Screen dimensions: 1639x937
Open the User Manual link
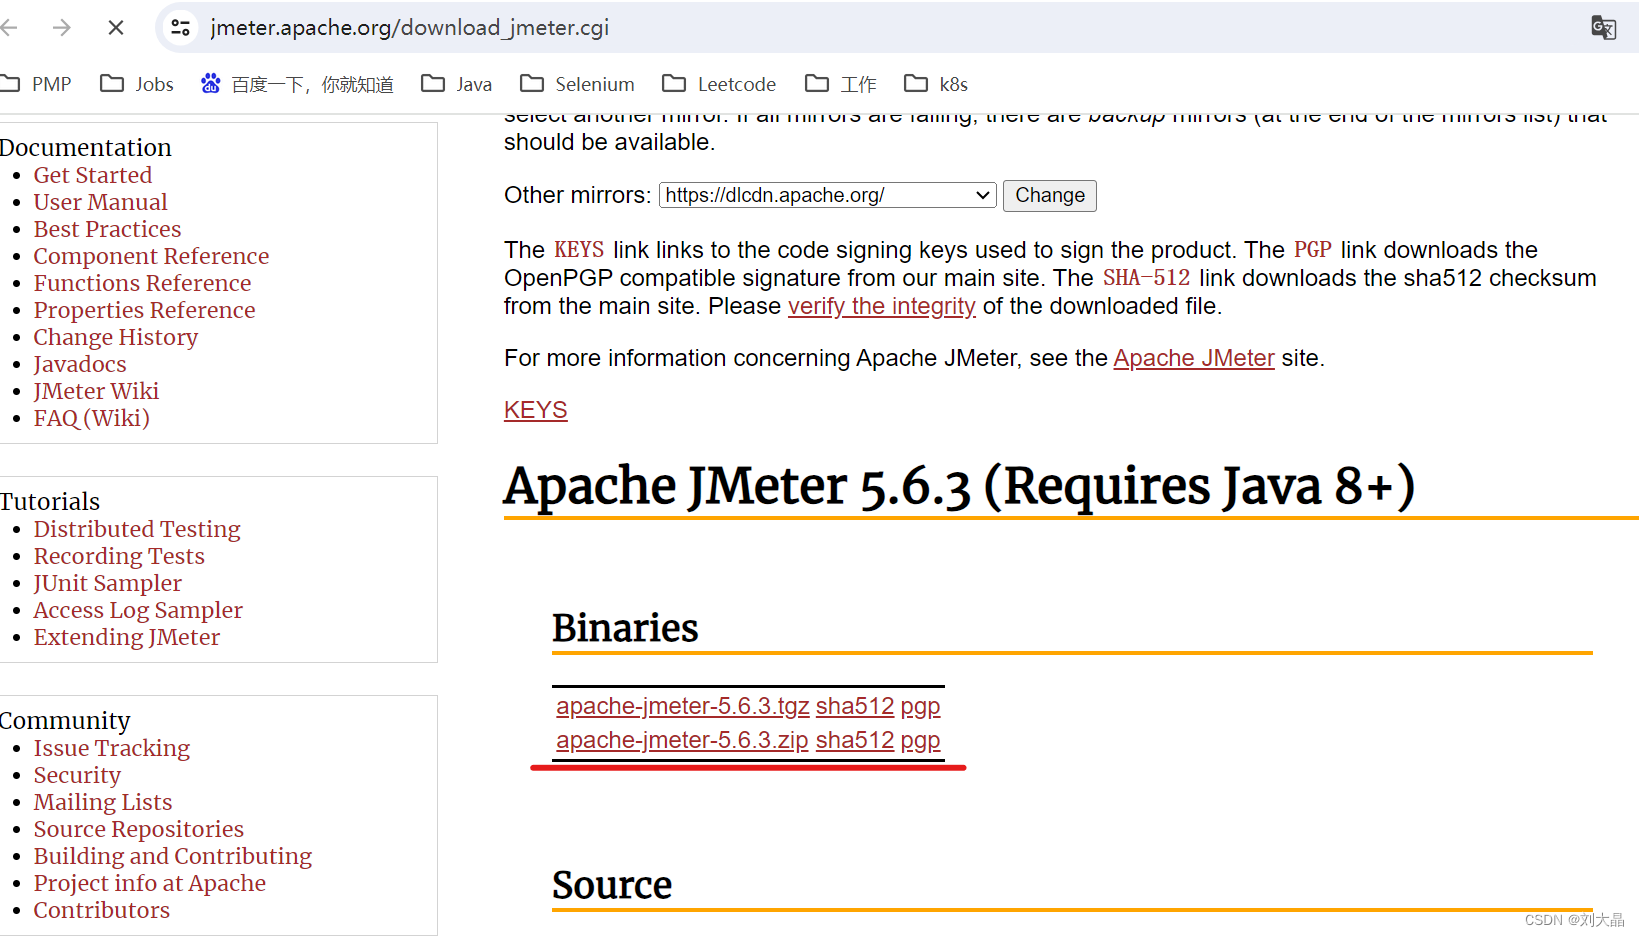[100, 202]
